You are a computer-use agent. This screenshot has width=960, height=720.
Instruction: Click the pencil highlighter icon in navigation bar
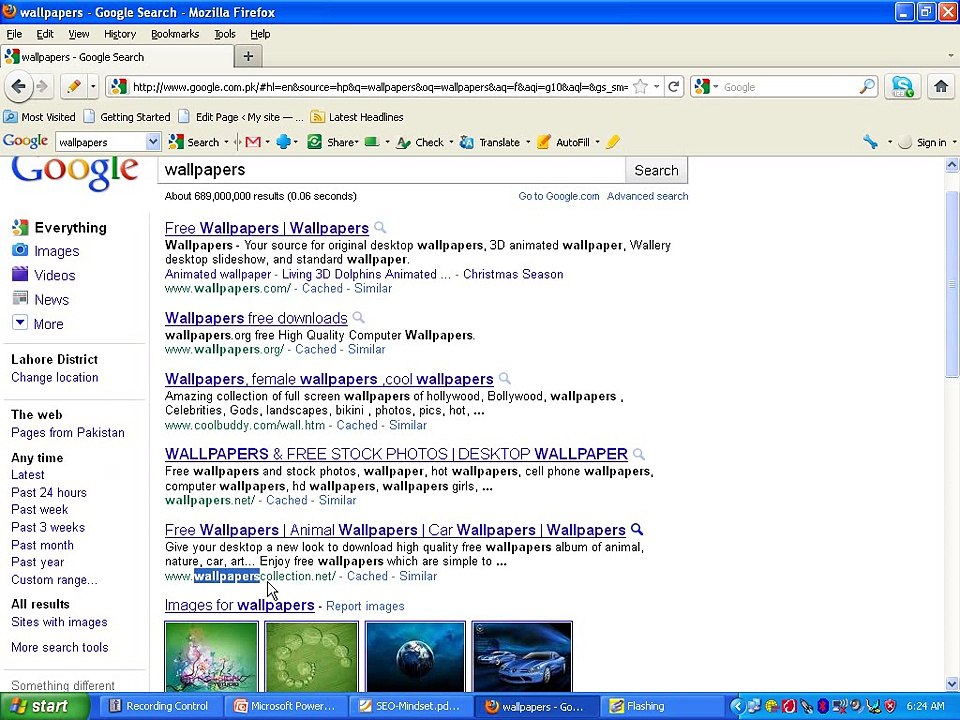73,87
